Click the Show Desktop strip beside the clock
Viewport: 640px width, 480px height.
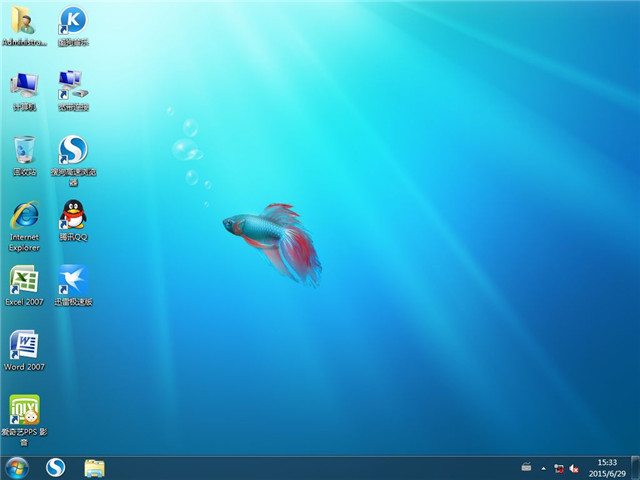636,468
